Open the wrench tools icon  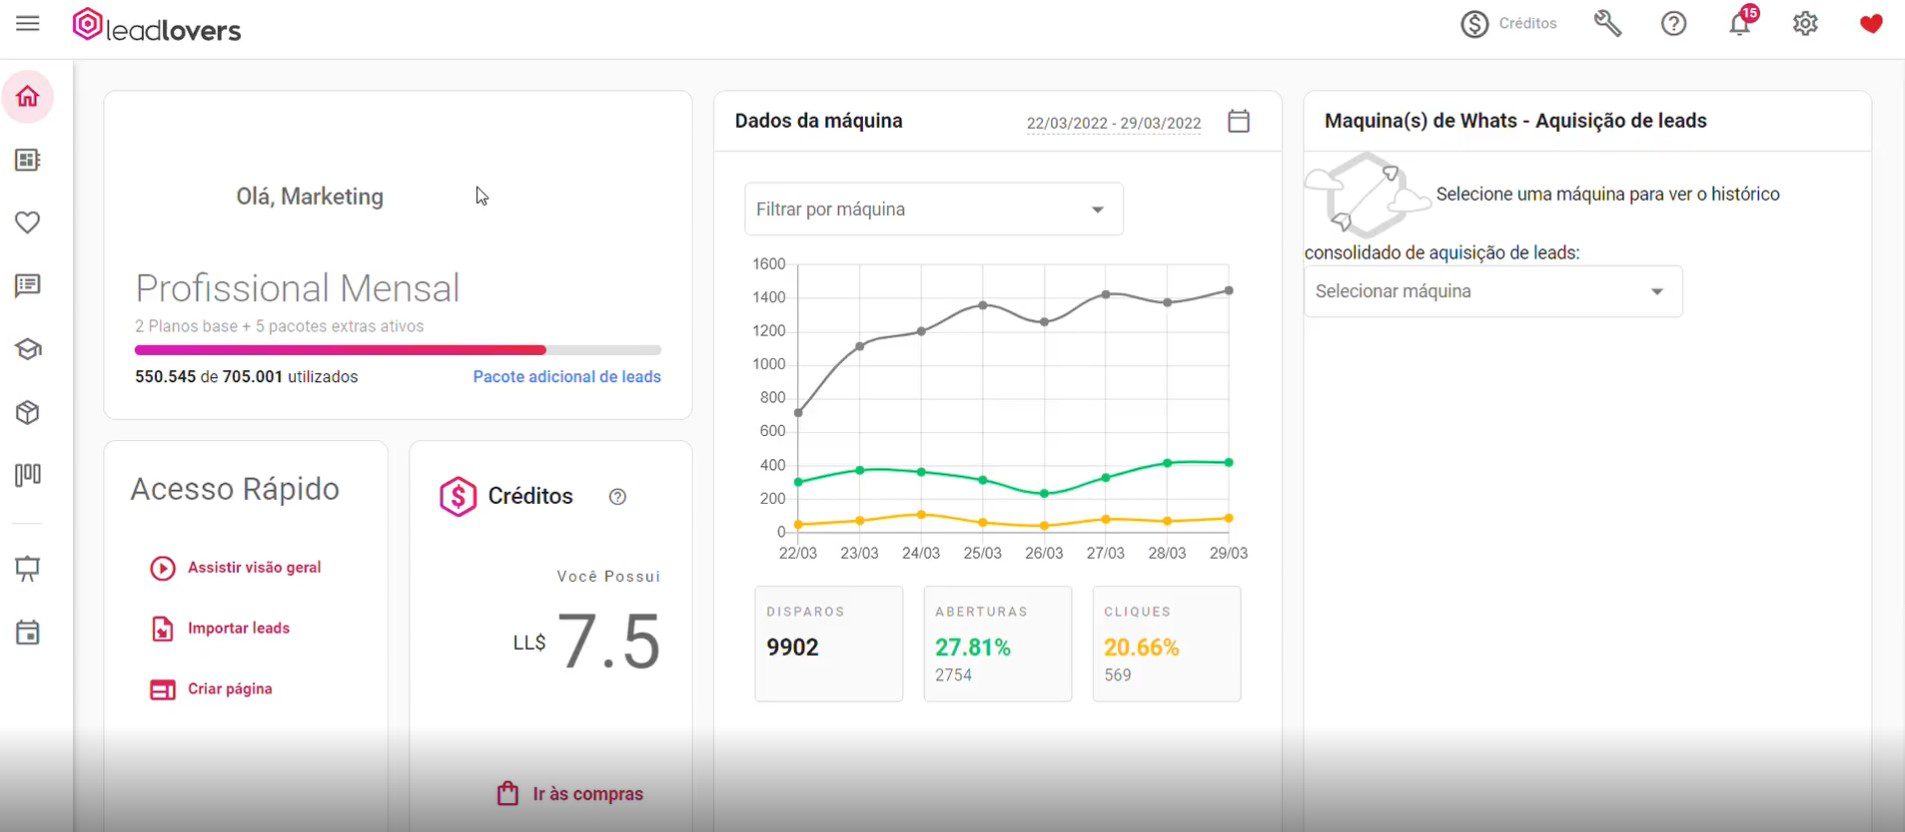tap(1607, 23)
